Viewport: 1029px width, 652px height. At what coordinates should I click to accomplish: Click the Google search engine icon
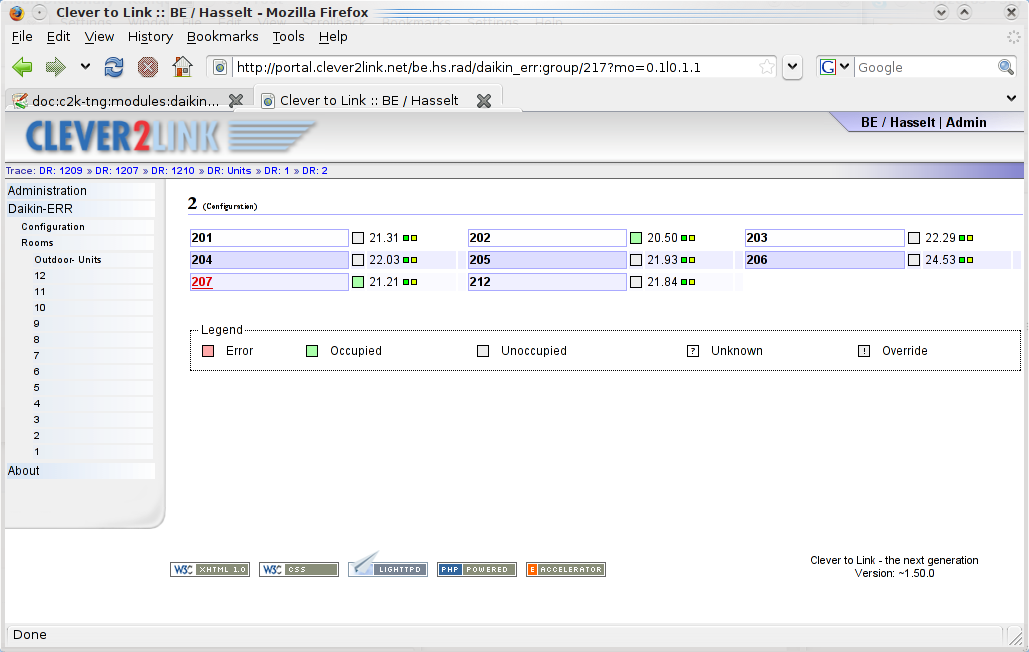coord(828,67)
